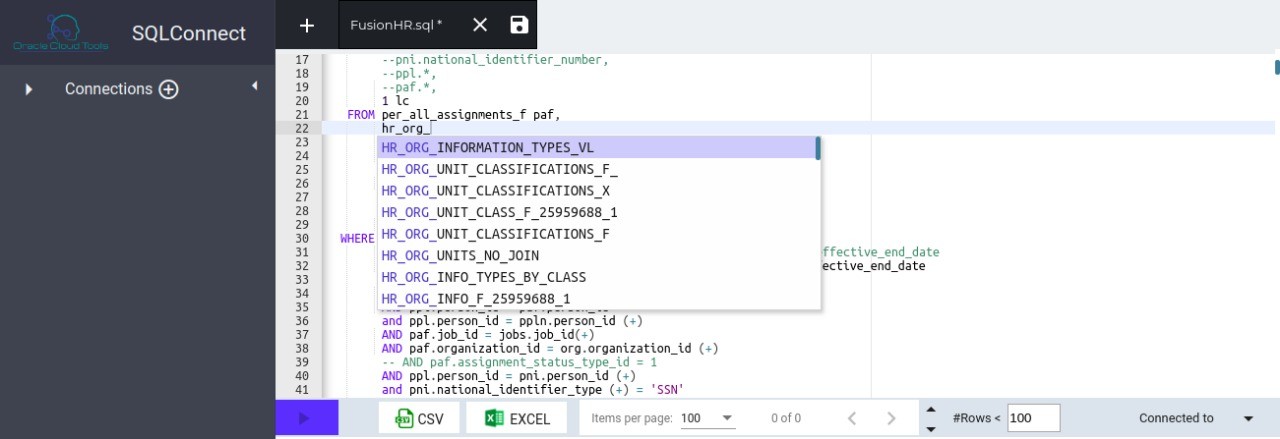Close the FusionHR.sql tab
The image size is (1280, 439).
pyautogui.click(x=480, y=25)
